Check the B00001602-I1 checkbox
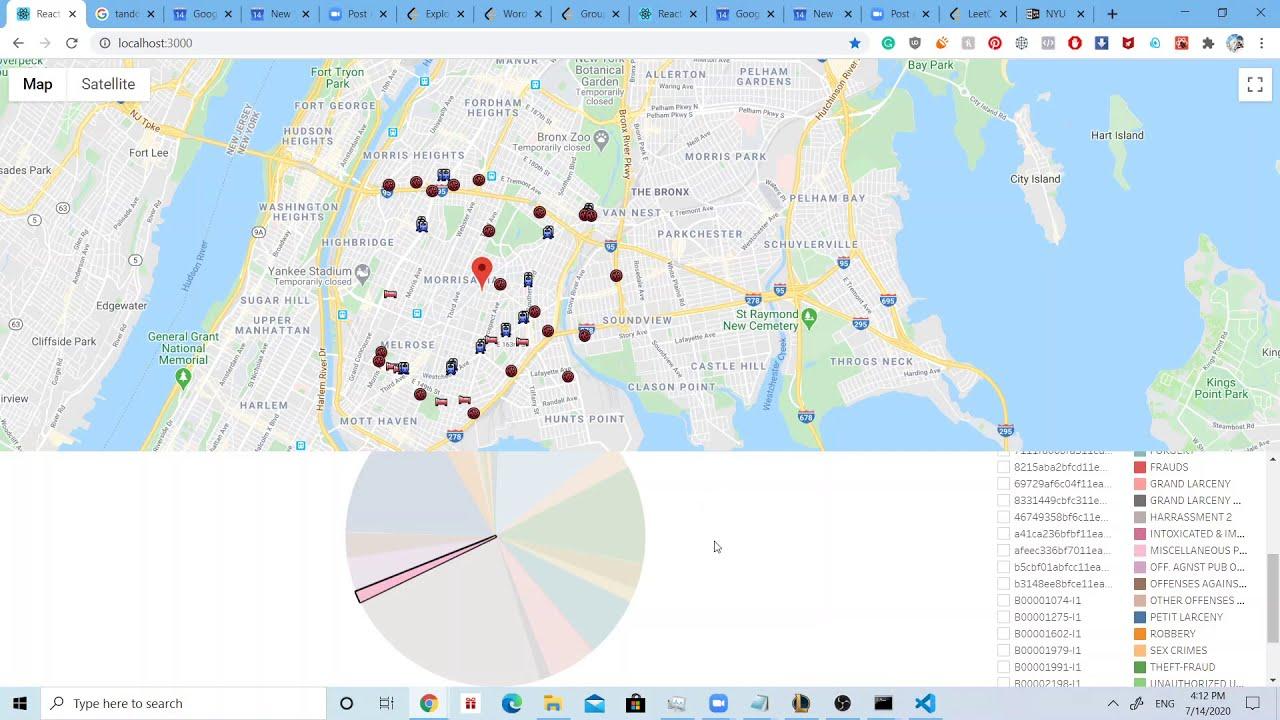Viewport: 1280px width, 720px height. coord(1004,633)
